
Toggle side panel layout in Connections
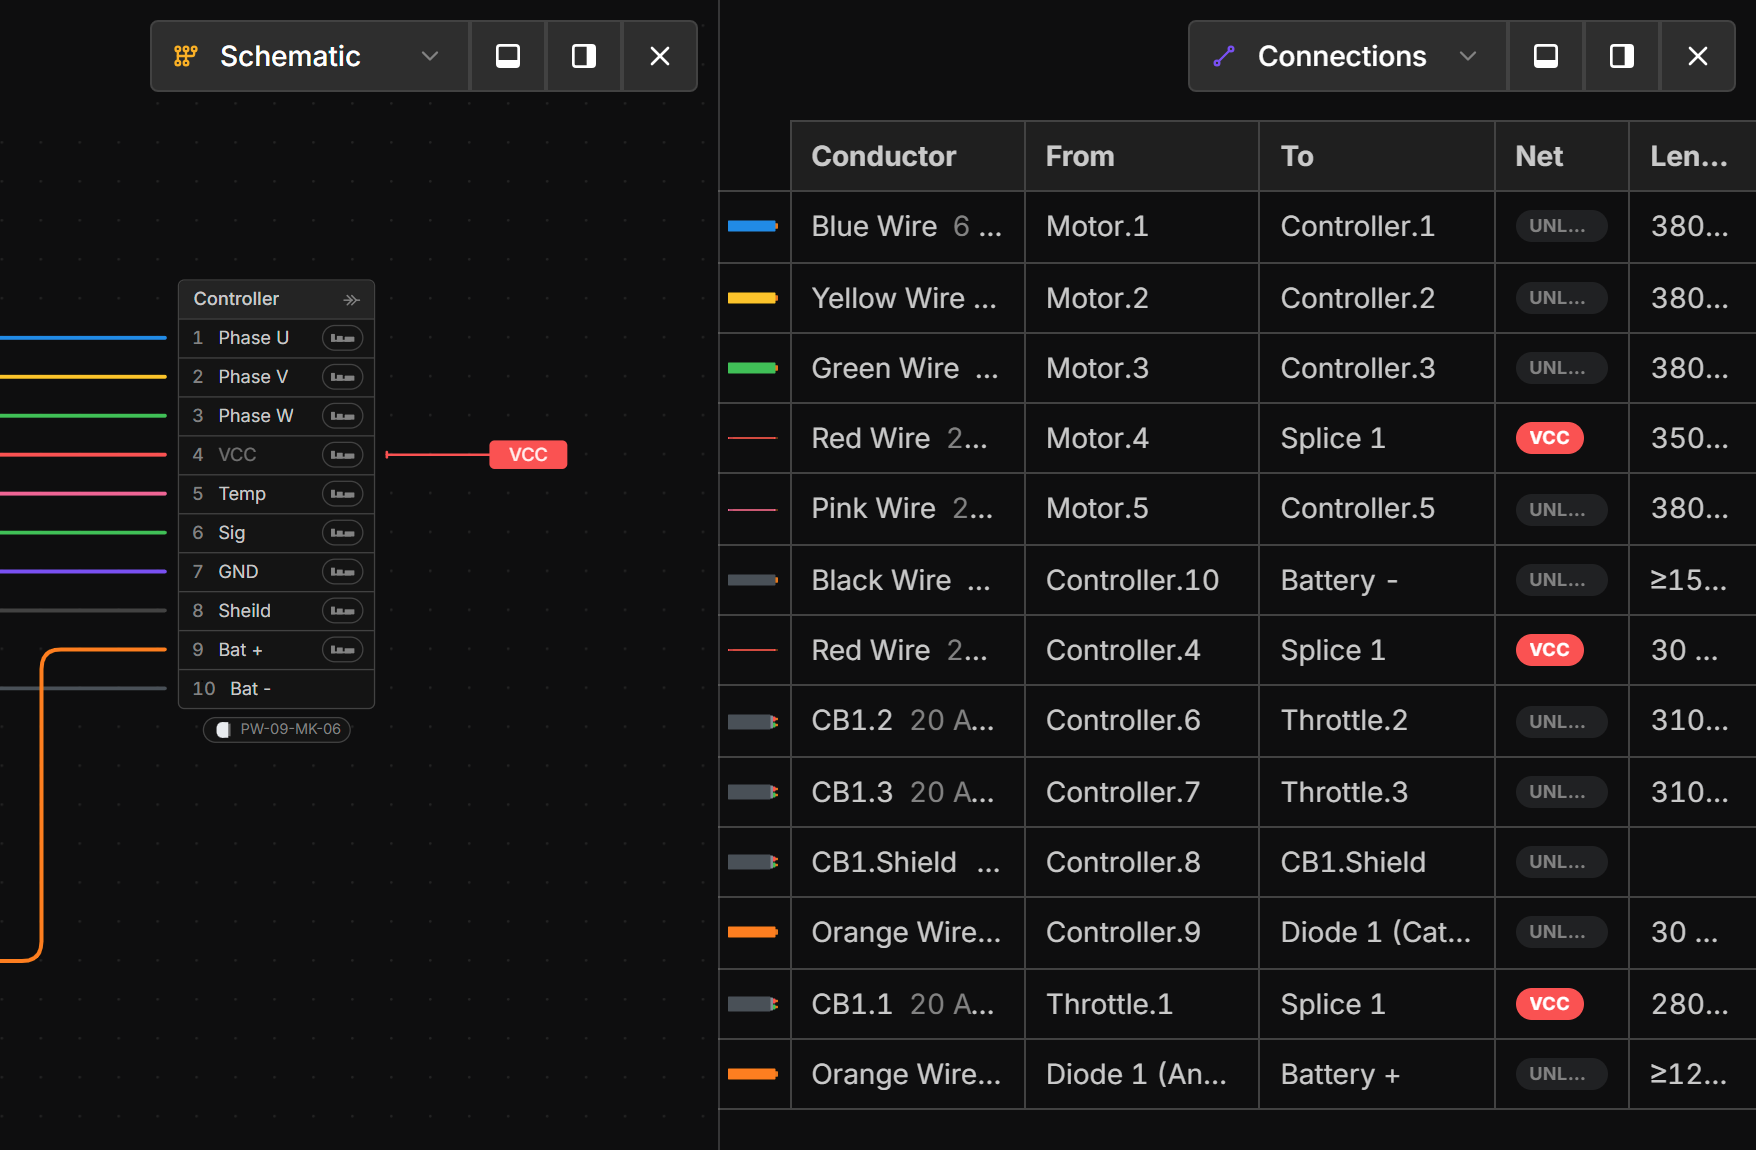(1622, 56)
